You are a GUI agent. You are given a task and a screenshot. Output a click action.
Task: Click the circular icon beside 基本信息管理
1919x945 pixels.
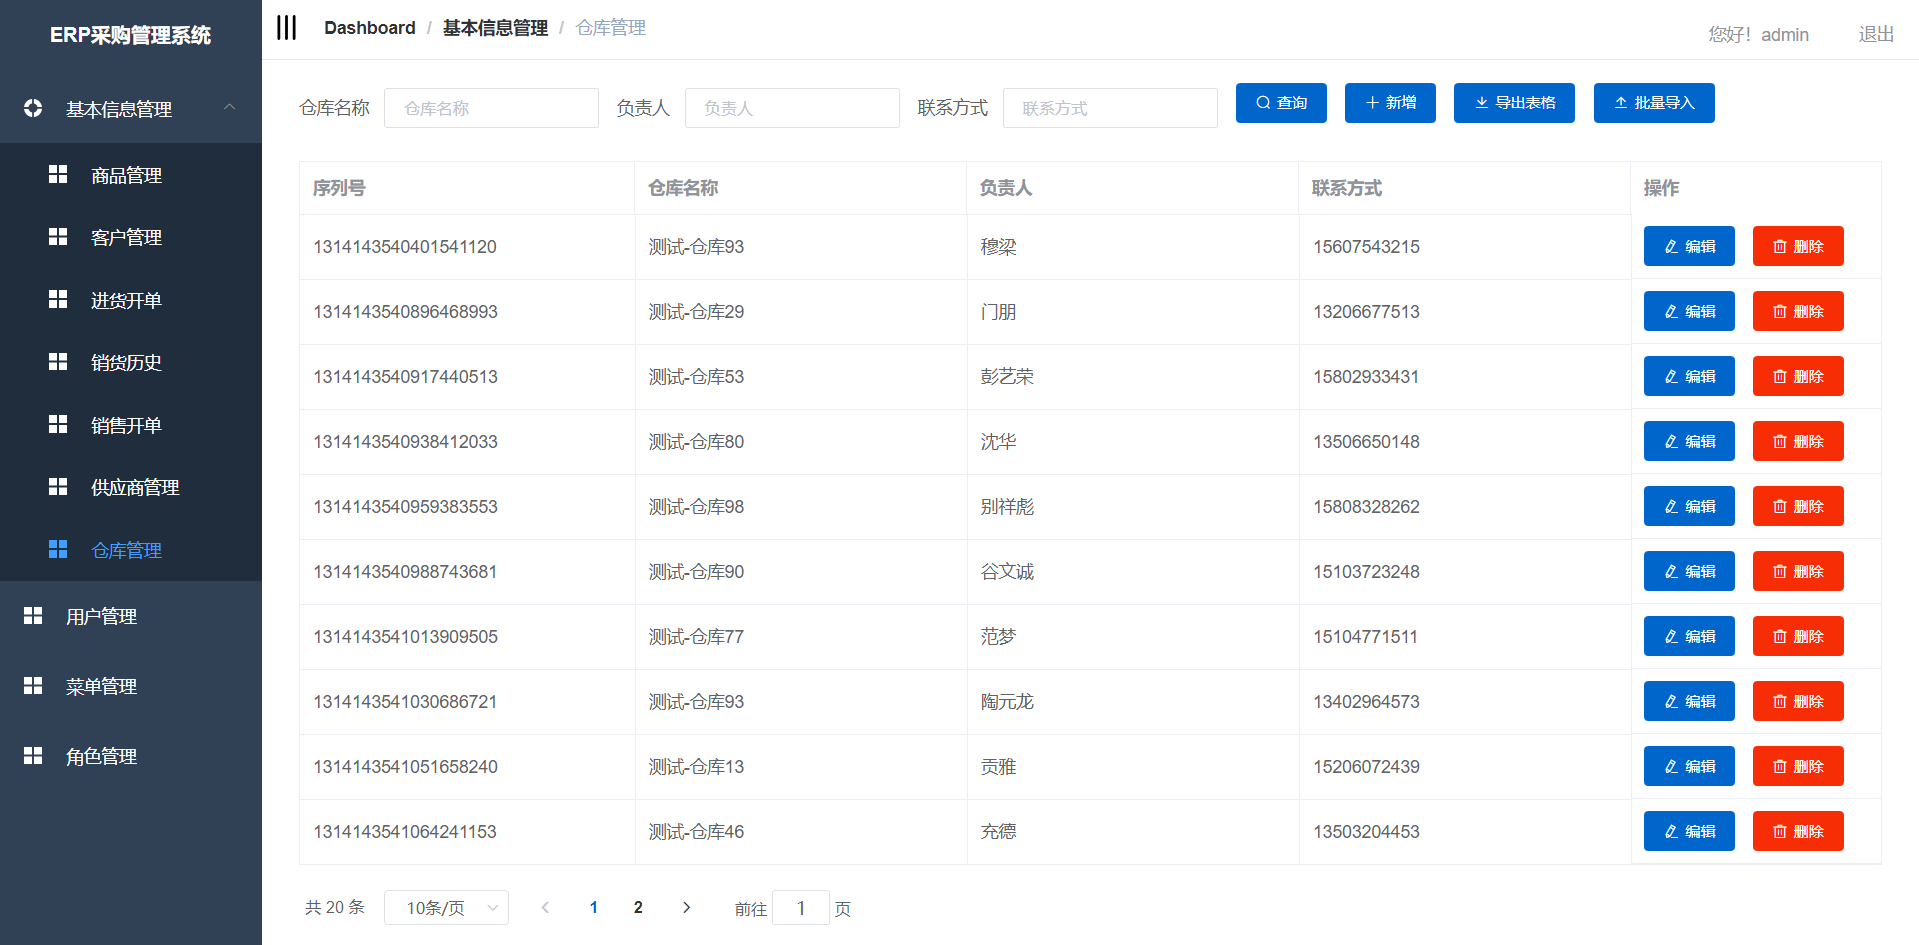click(x=33, y=108)
